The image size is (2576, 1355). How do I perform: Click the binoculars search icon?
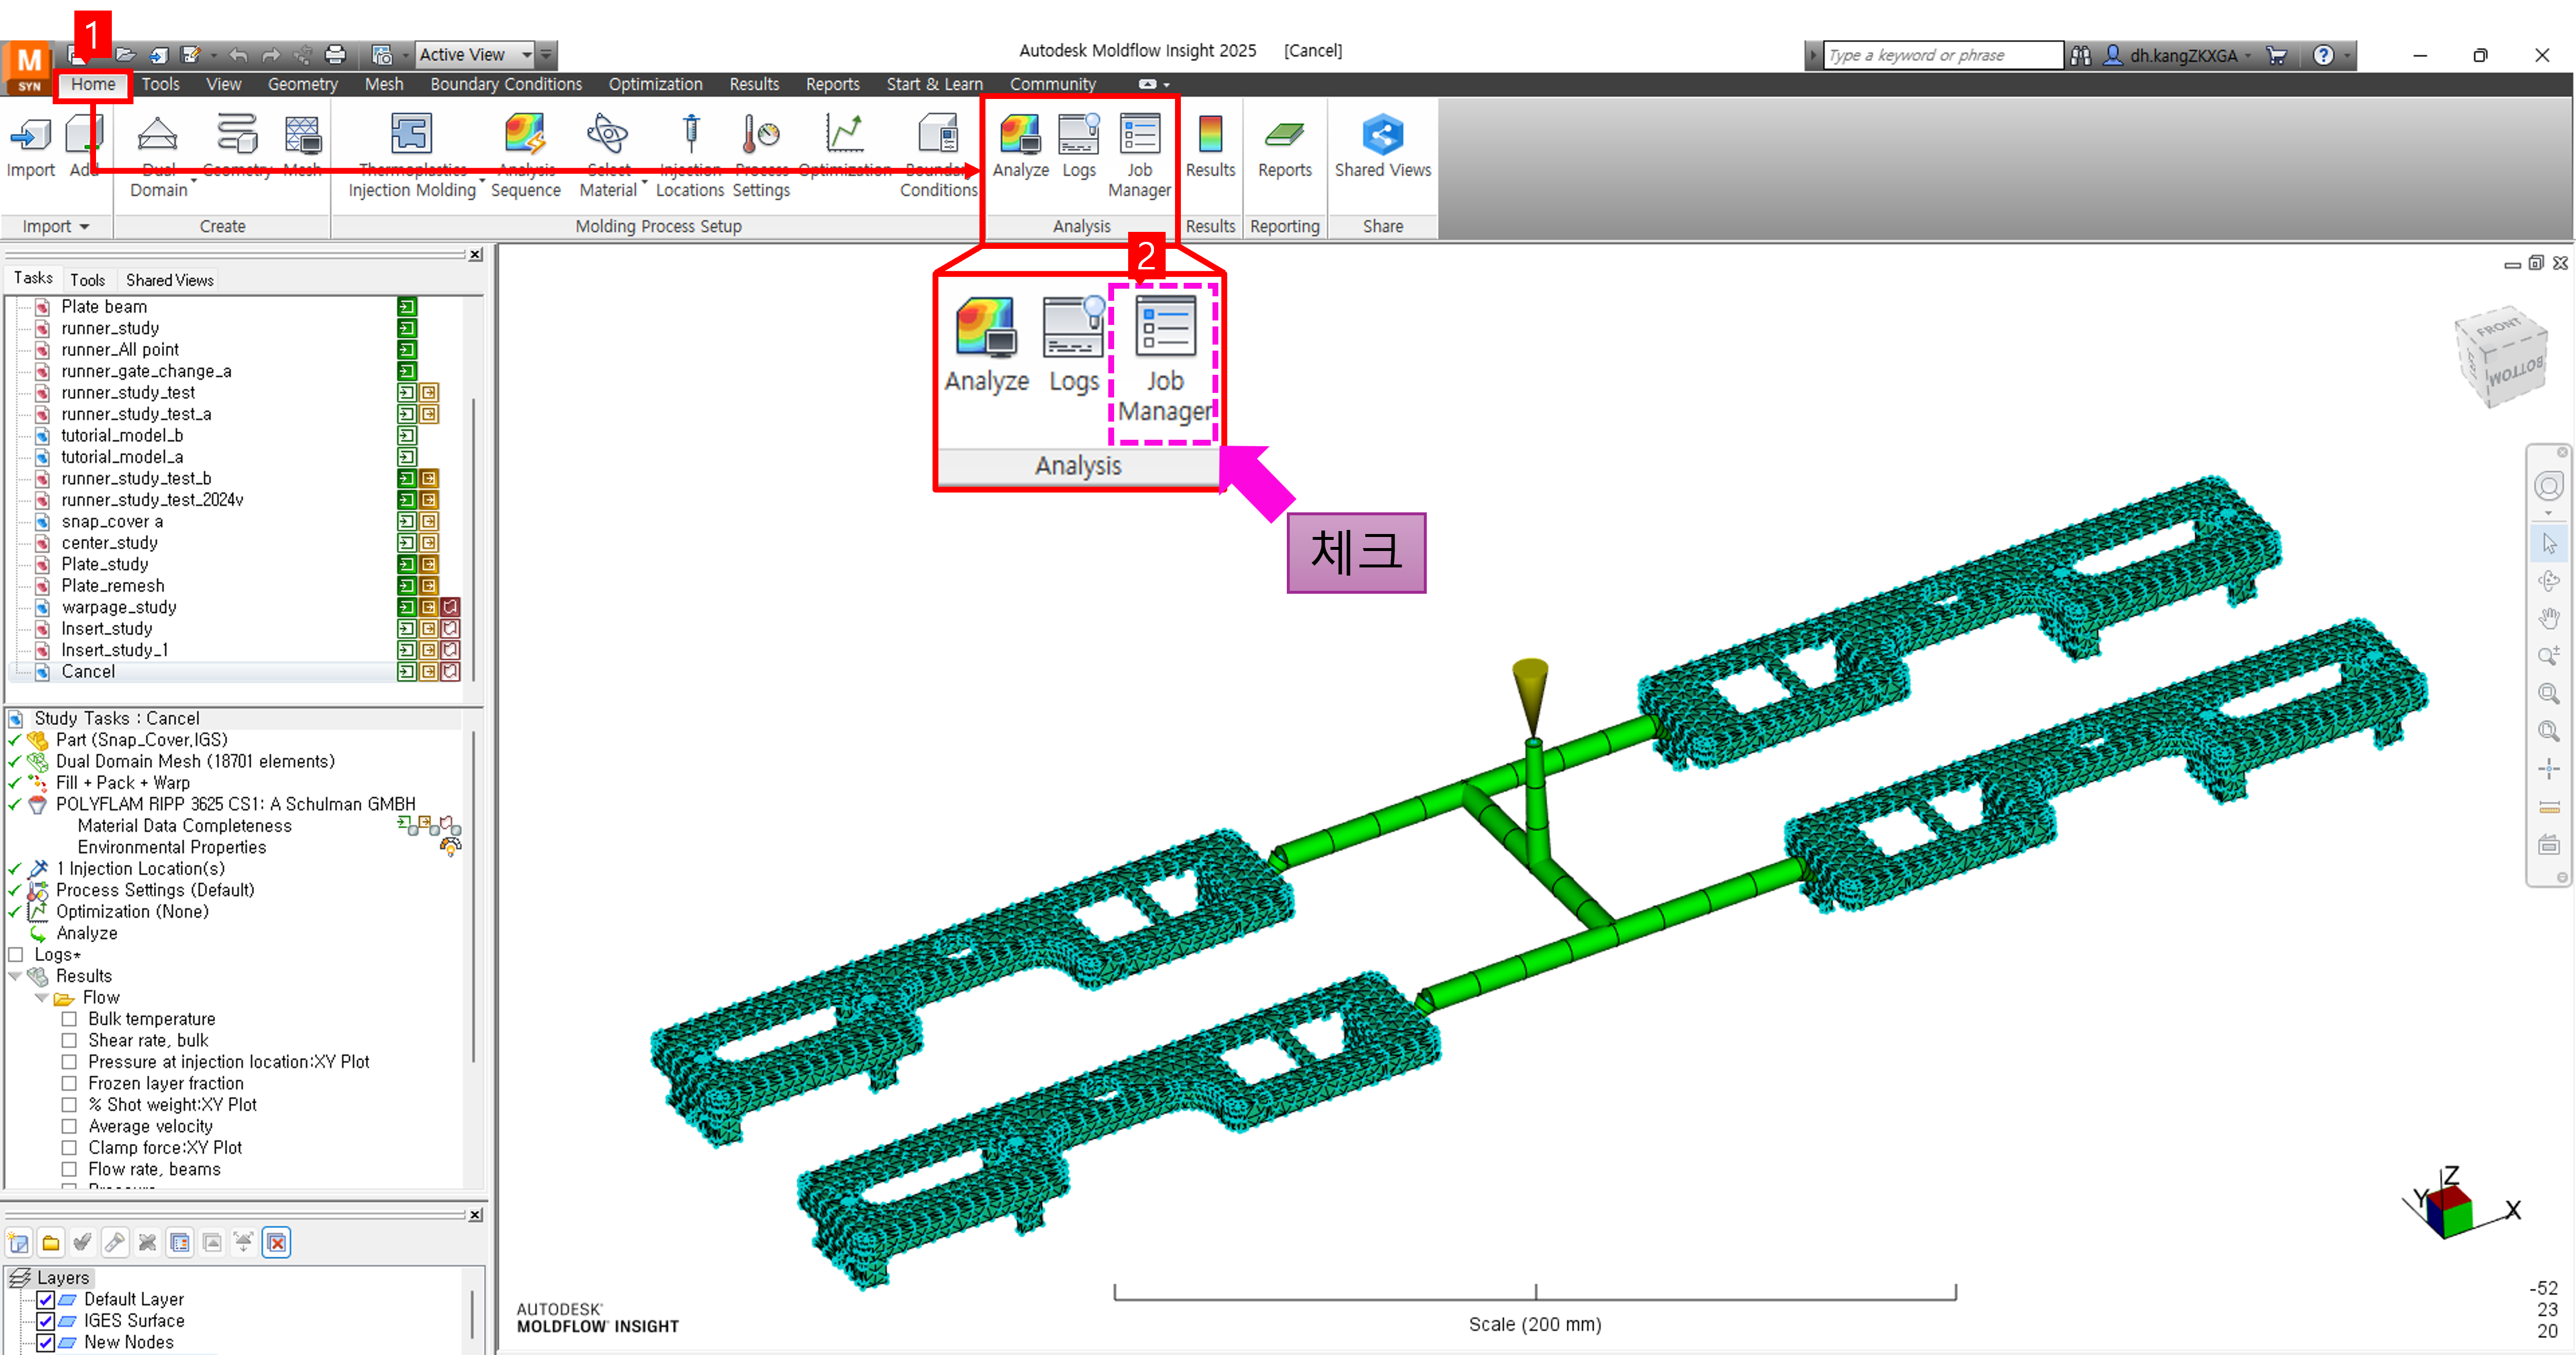tap(2080, 55)
